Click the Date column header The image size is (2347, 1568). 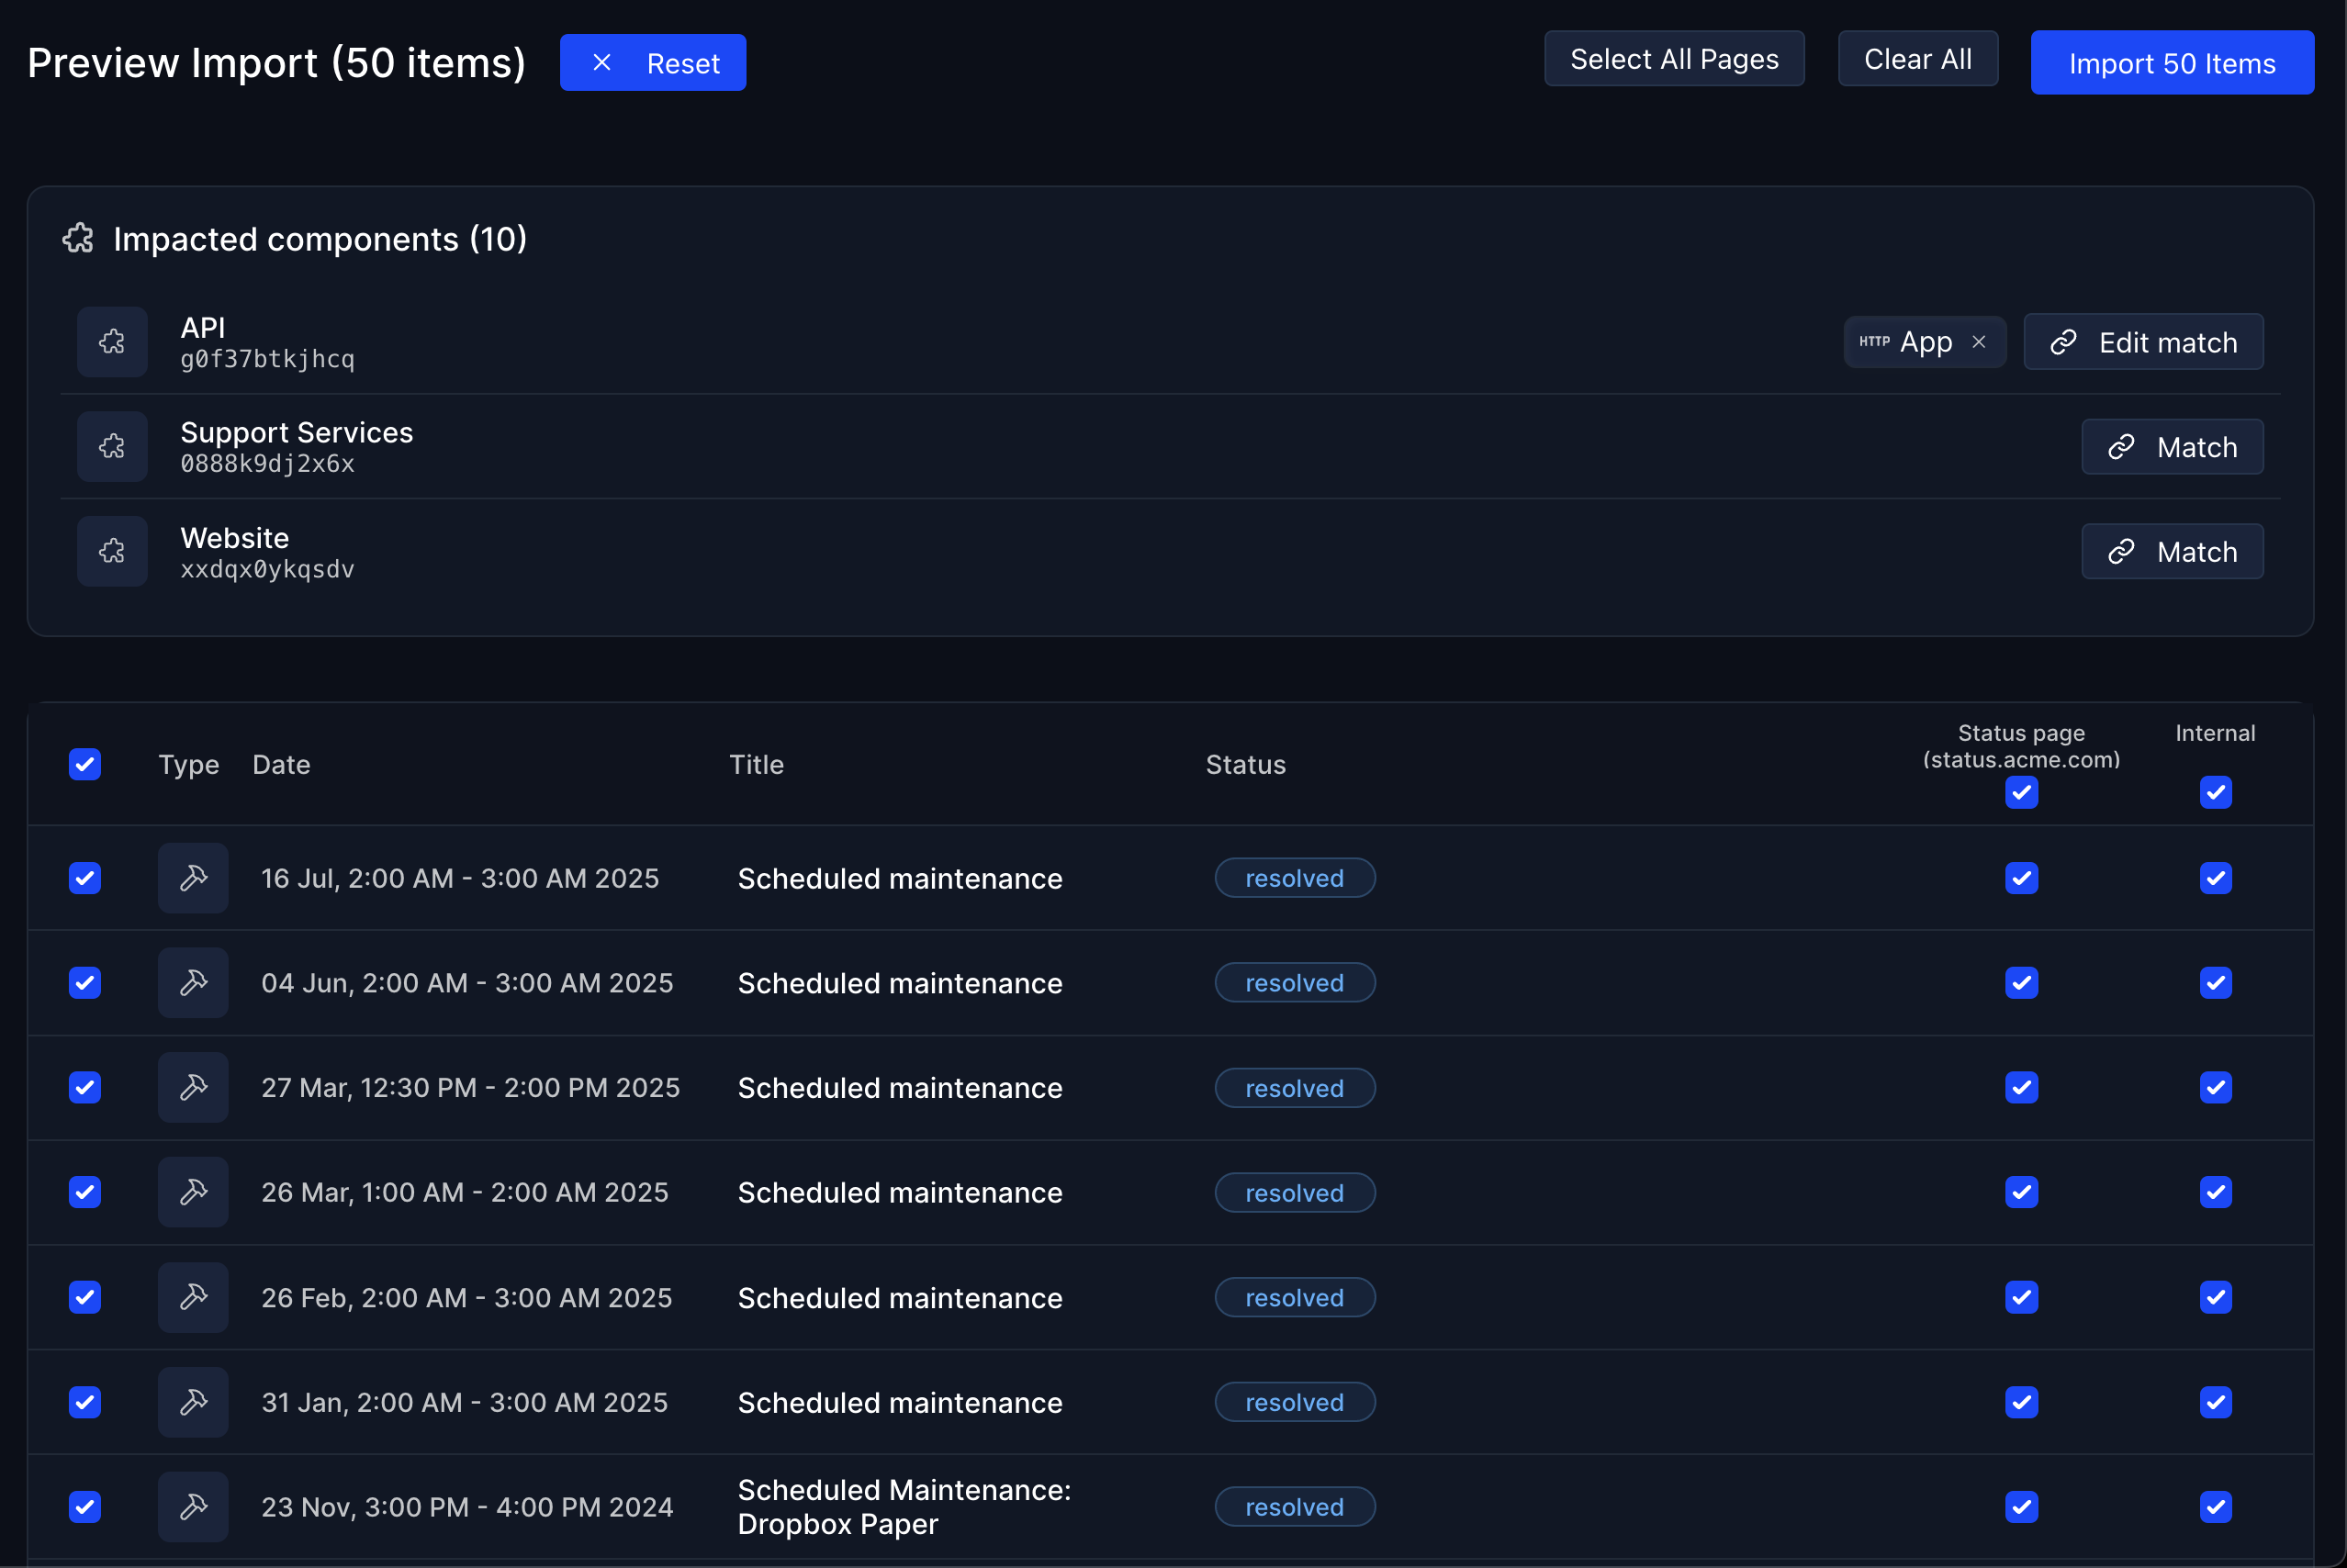281,764
